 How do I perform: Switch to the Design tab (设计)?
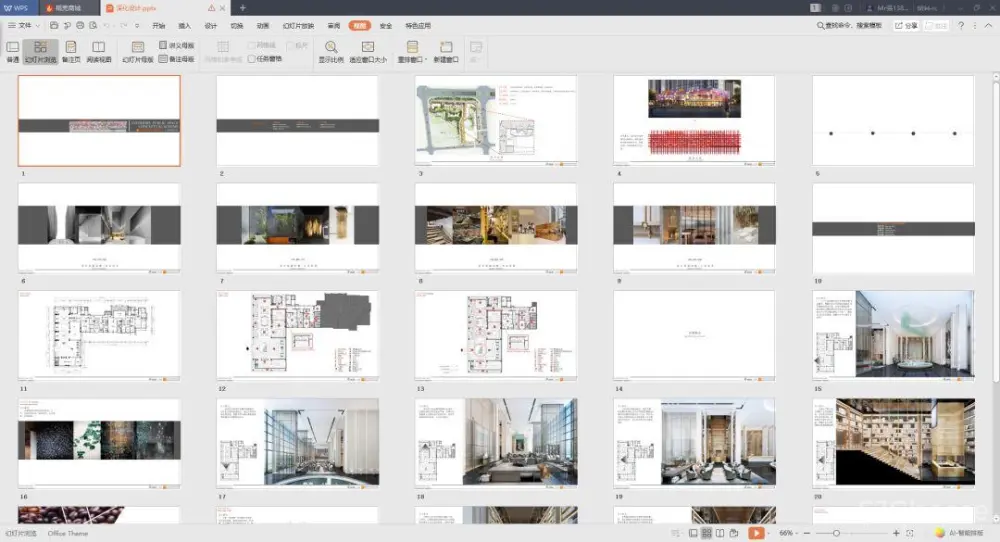210,25
